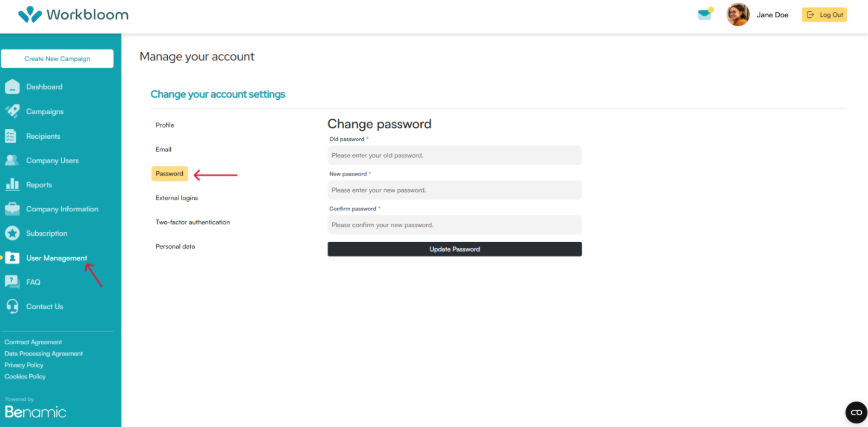
Task: Click the User Management folder icon
Action: tap(12, 258)
